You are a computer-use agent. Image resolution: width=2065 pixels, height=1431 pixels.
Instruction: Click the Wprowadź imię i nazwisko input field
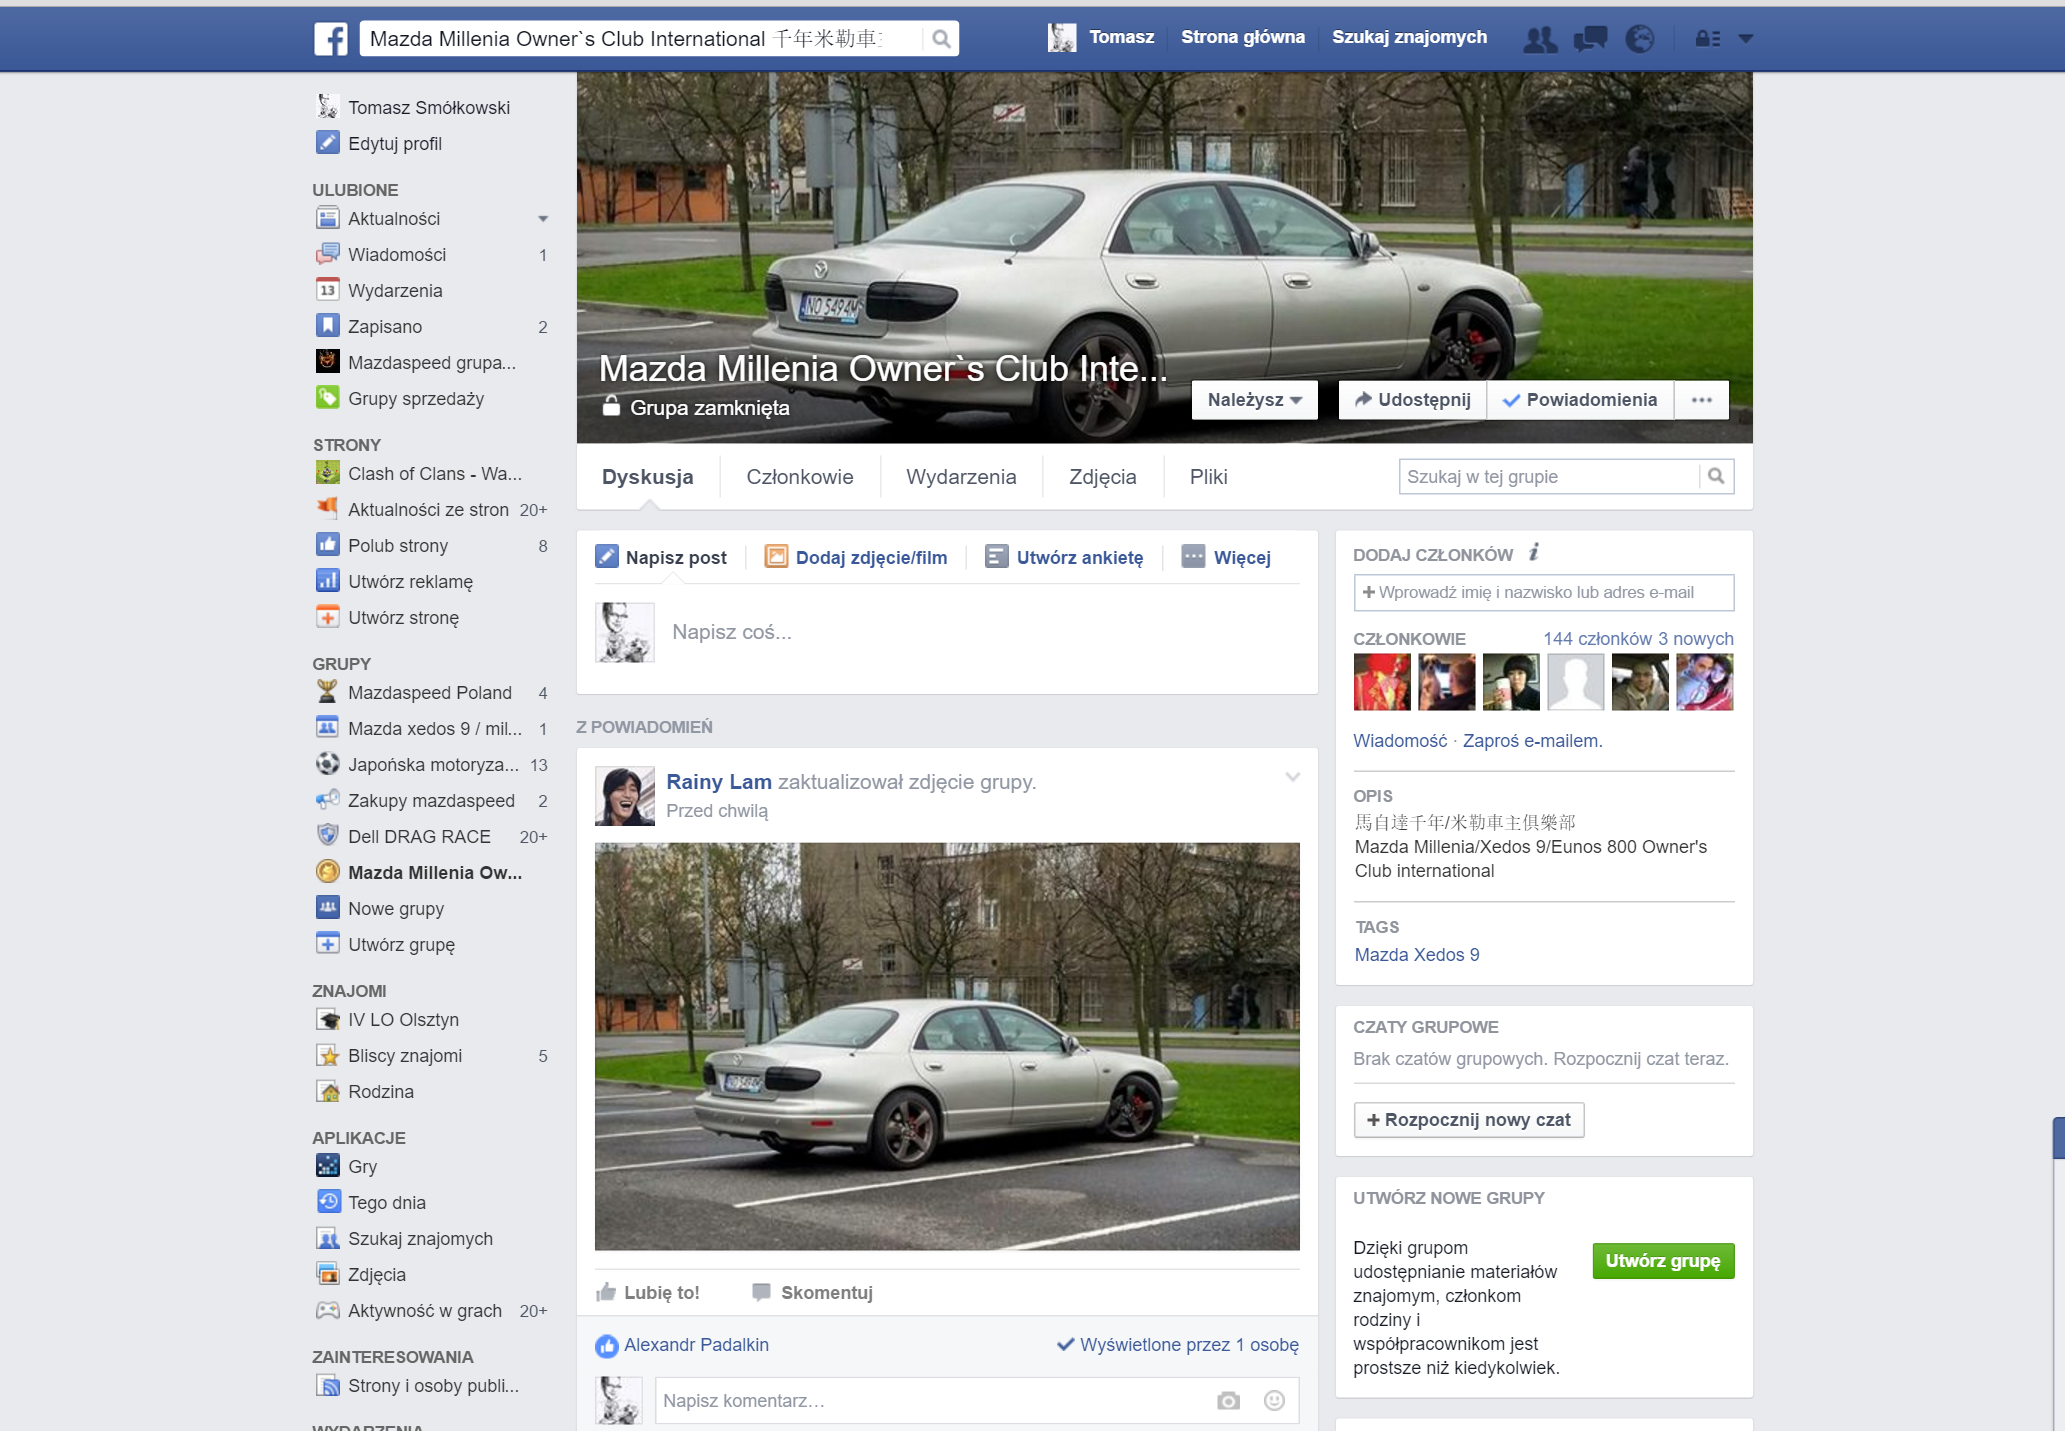click(1543, 592)
